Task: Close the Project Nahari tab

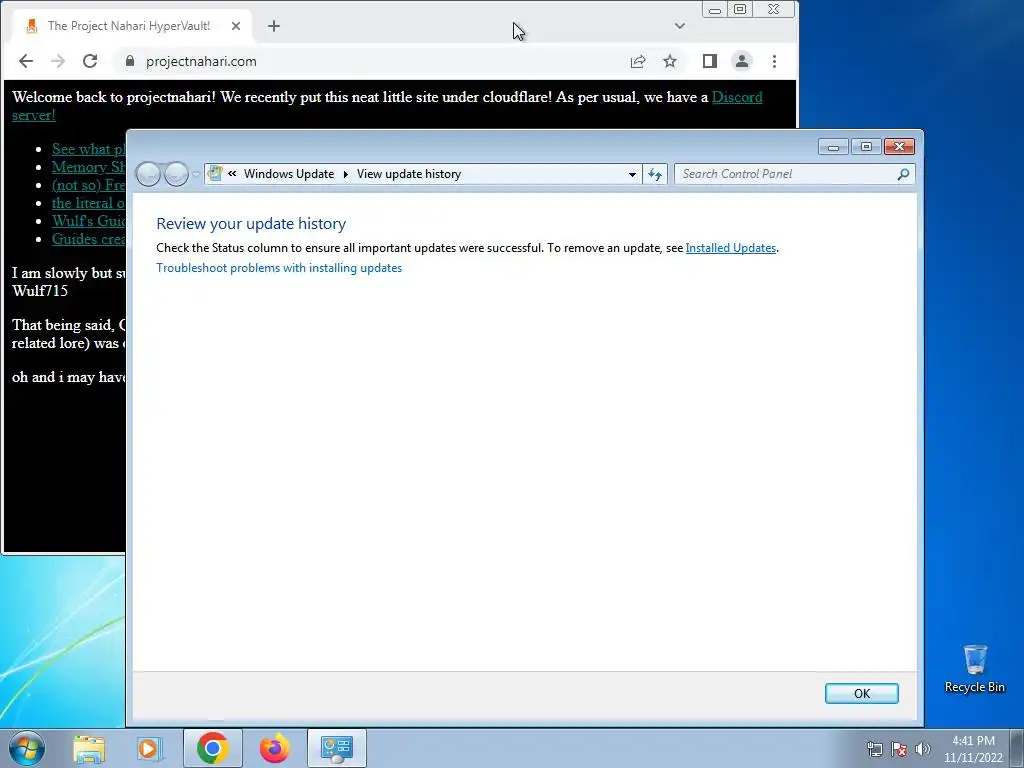Action: [x=236, y=26]
